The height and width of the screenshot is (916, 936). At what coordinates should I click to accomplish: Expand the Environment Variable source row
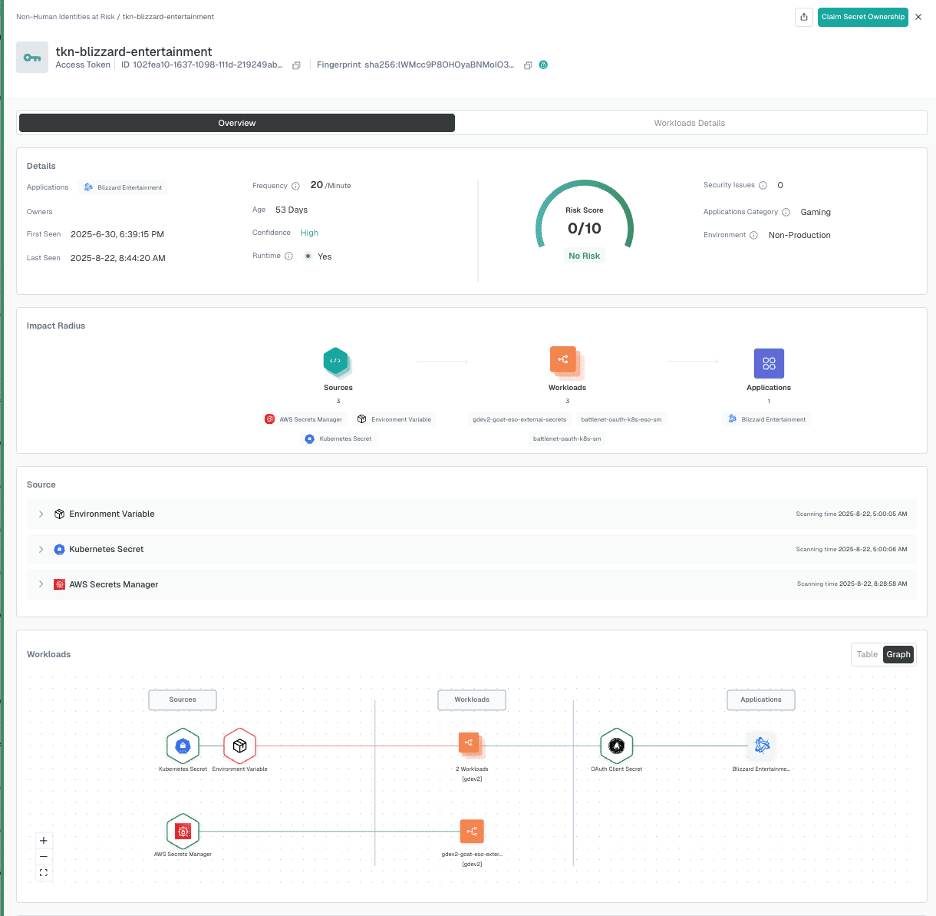point(40,514)
